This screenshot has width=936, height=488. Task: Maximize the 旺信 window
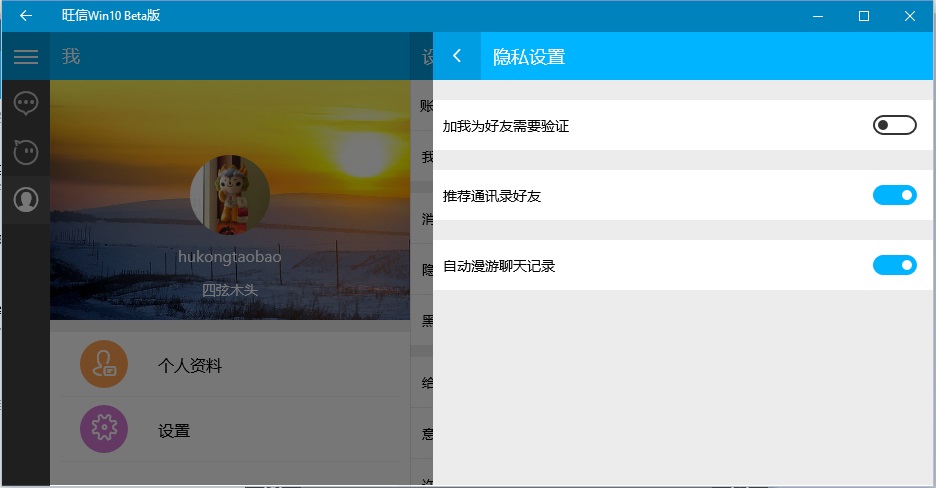pyautogui.click(x=864, y=16)
